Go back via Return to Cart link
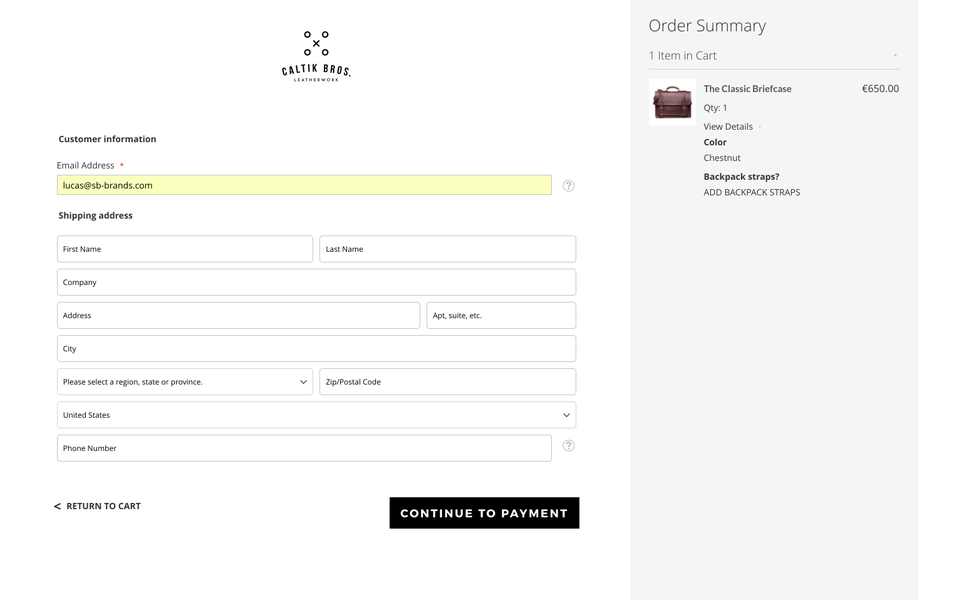 (x=98, y=506)
